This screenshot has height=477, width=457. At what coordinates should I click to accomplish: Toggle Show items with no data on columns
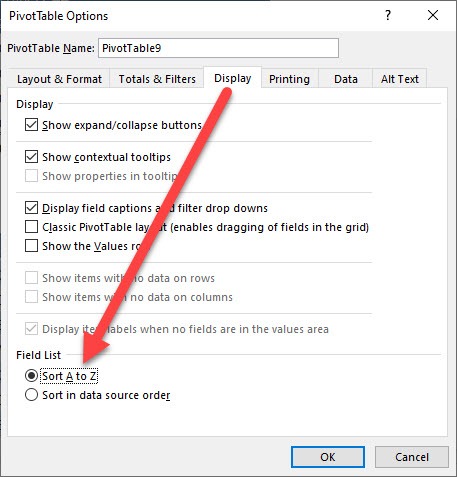(x=31, y=297)
